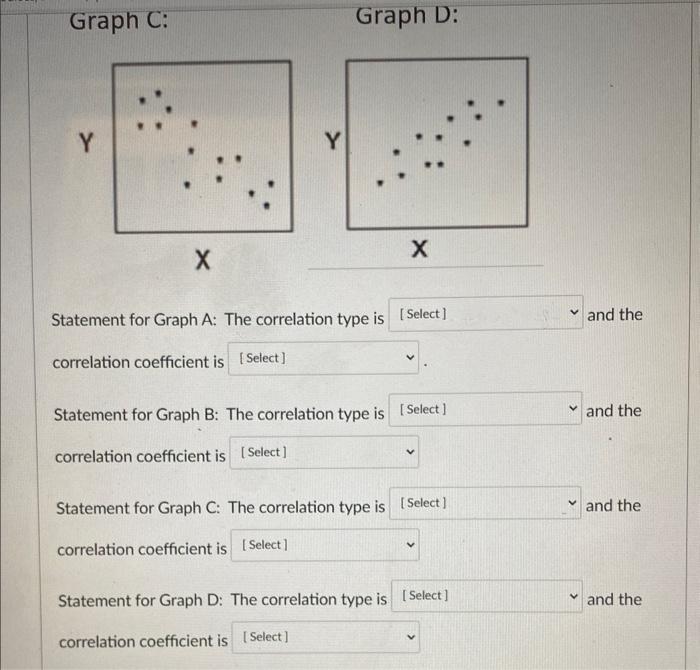Click the chevron arrow of Graph B coefficient select

click(x=410, y=452)
